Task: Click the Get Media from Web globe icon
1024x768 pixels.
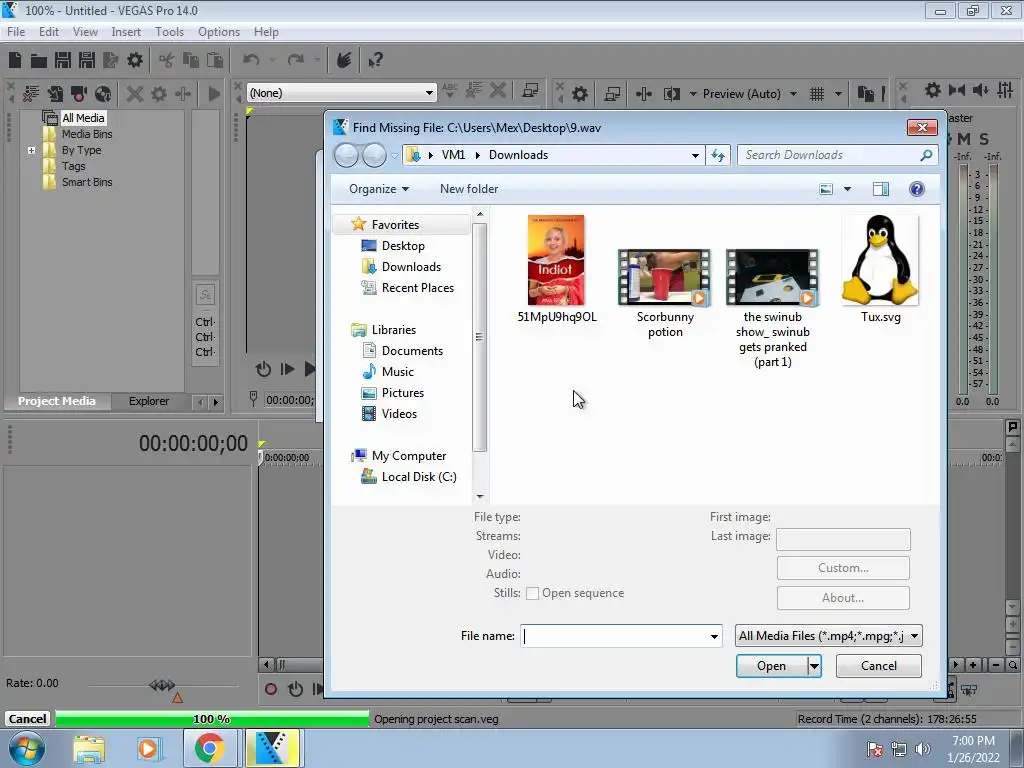Action: point(103,93)
